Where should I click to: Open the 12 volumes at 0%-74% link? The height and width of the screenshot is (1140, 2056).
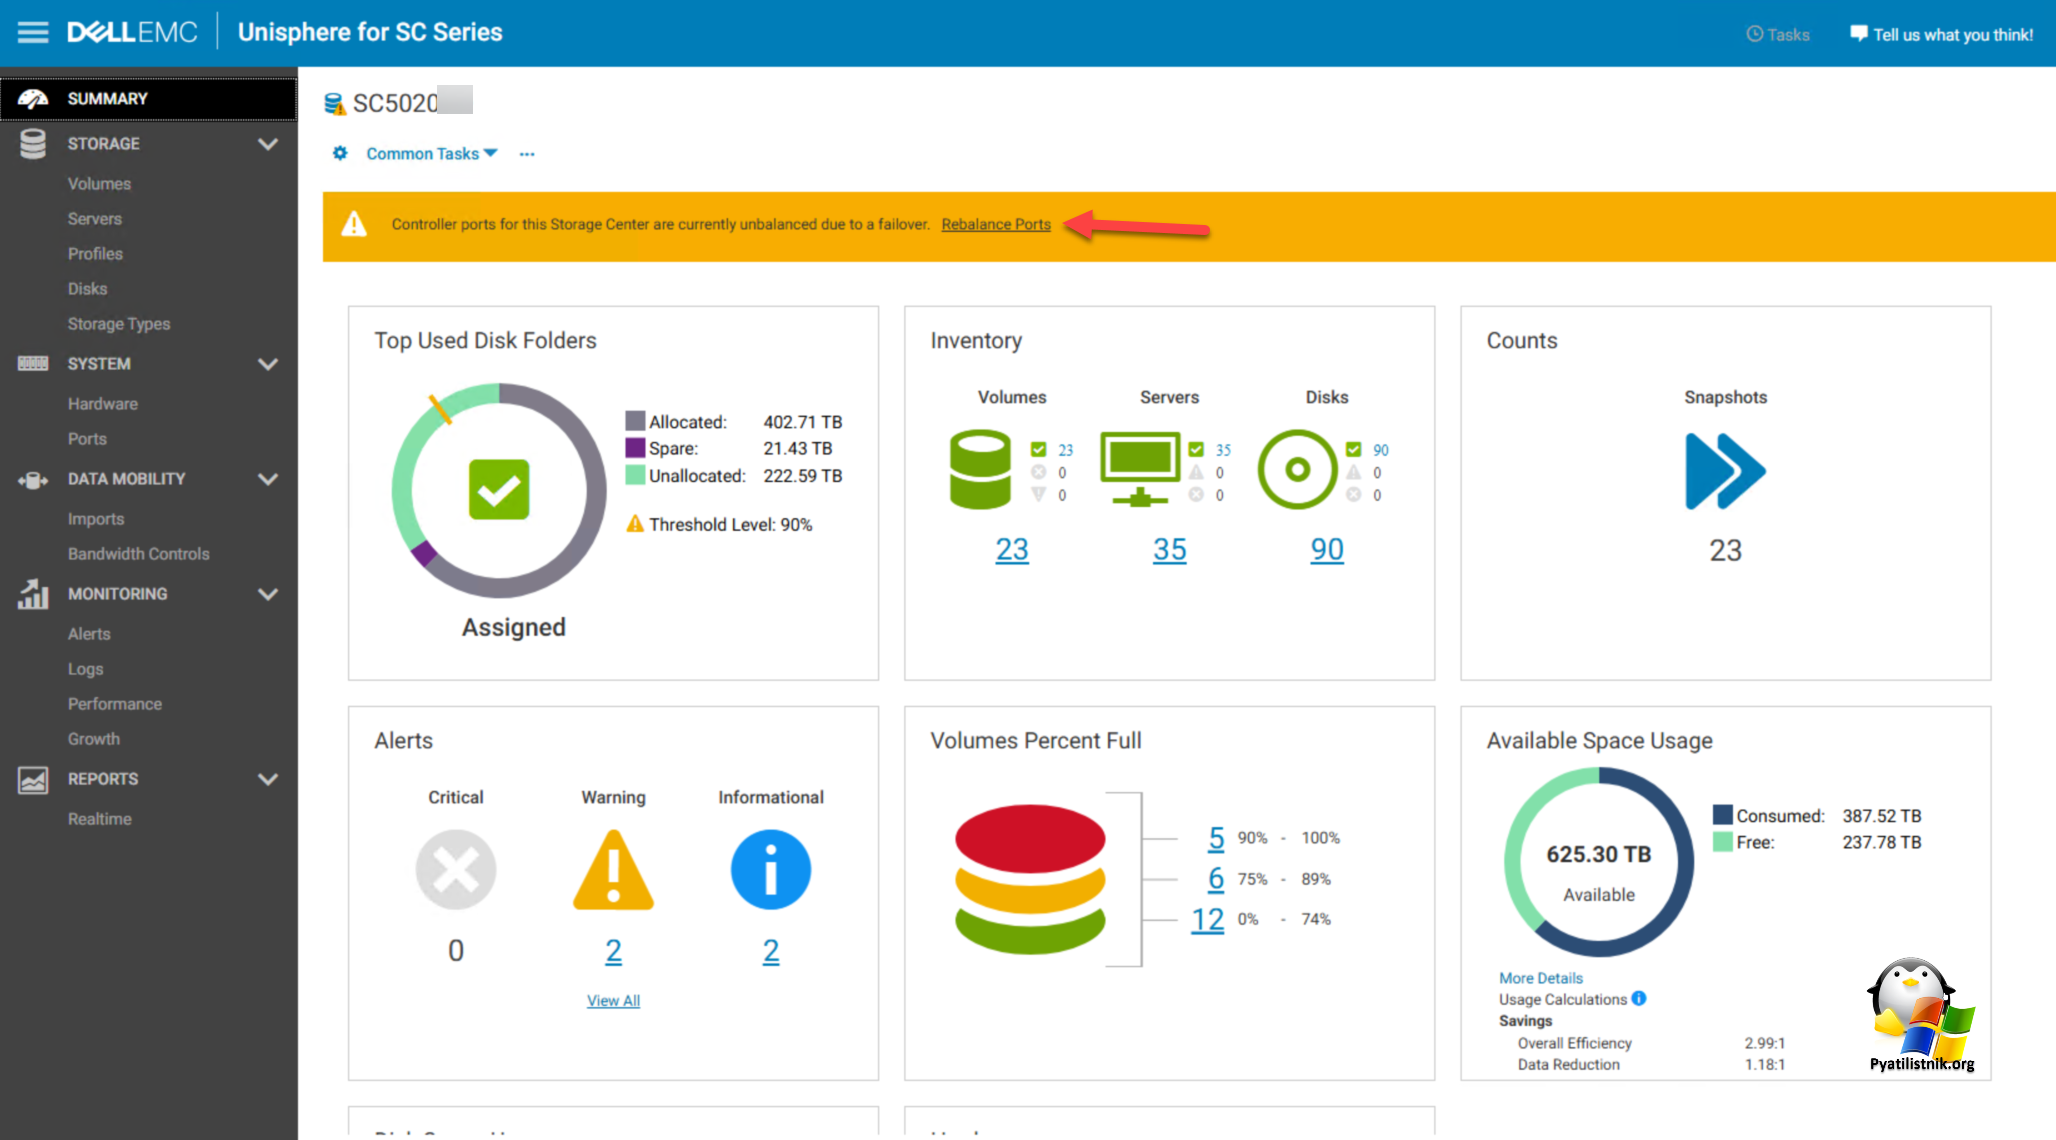[1208, 919]
